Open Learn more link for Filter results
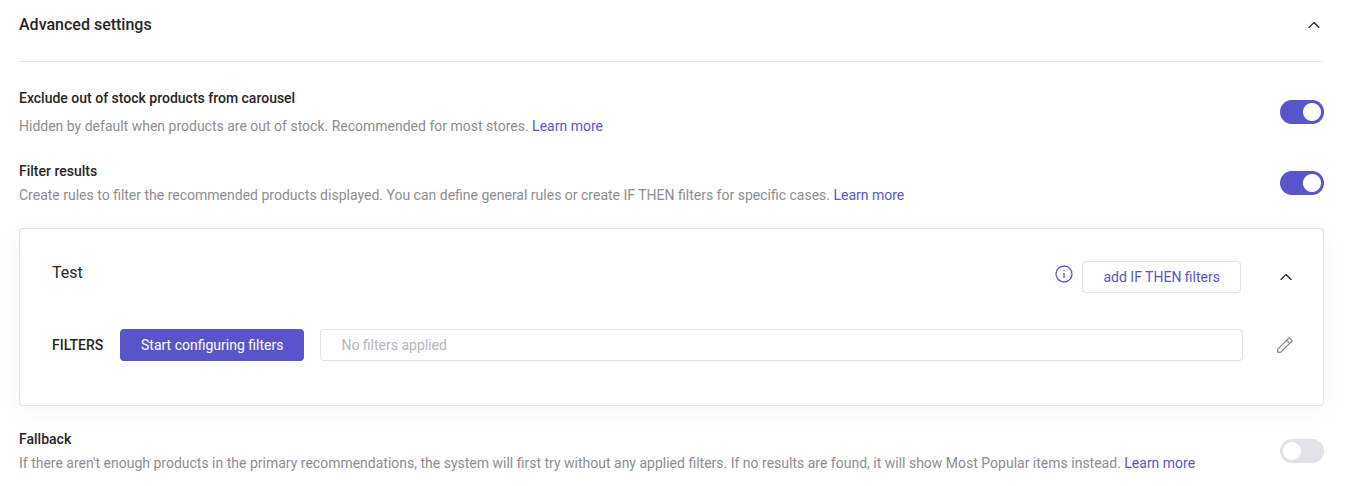This screenshot has width=1346, height=486. click(x=868, y=195)
